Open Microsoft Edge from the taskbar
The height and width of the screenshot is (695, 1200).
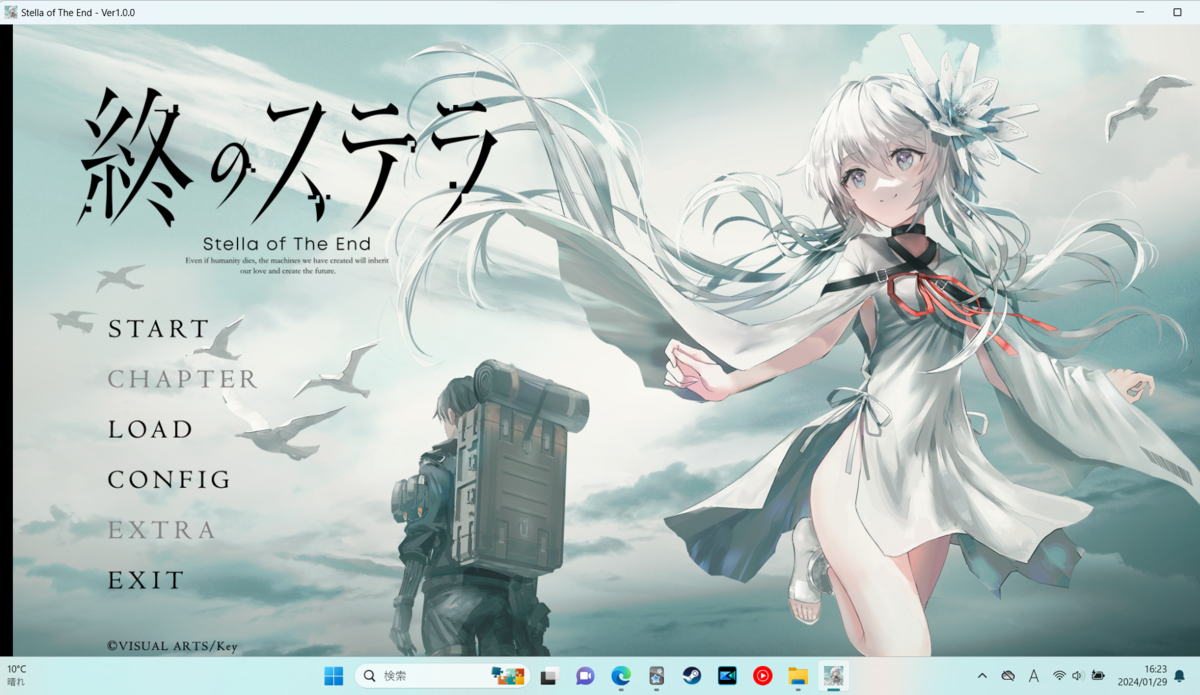[x=621, y=676]
